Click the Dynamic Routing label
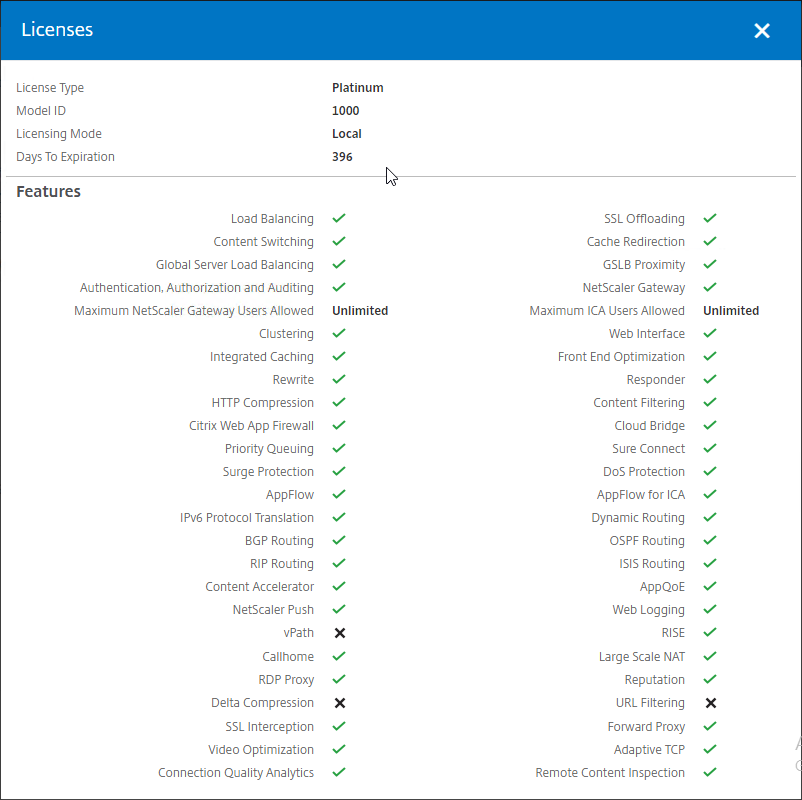802x800 pixels. tap(638, 518)
